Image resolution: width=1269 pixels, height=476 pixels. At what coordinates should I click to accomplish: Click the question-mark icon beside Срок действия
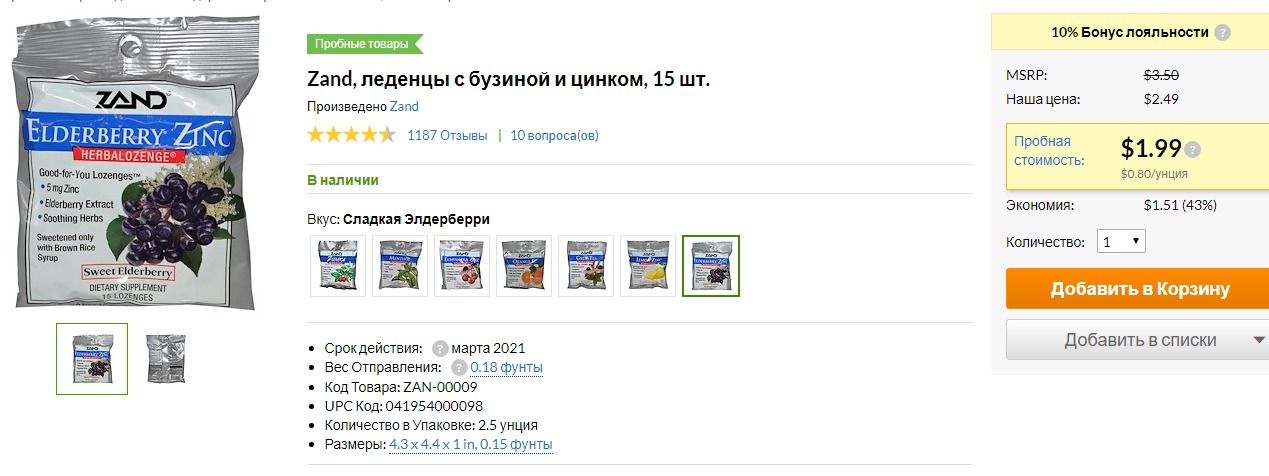[440, 348]
